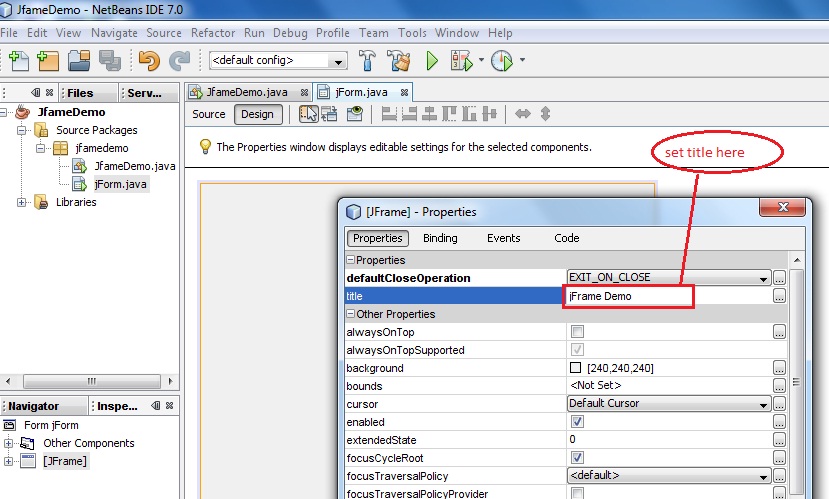Close the JfameDemo.java editor tab

(304, 93)
